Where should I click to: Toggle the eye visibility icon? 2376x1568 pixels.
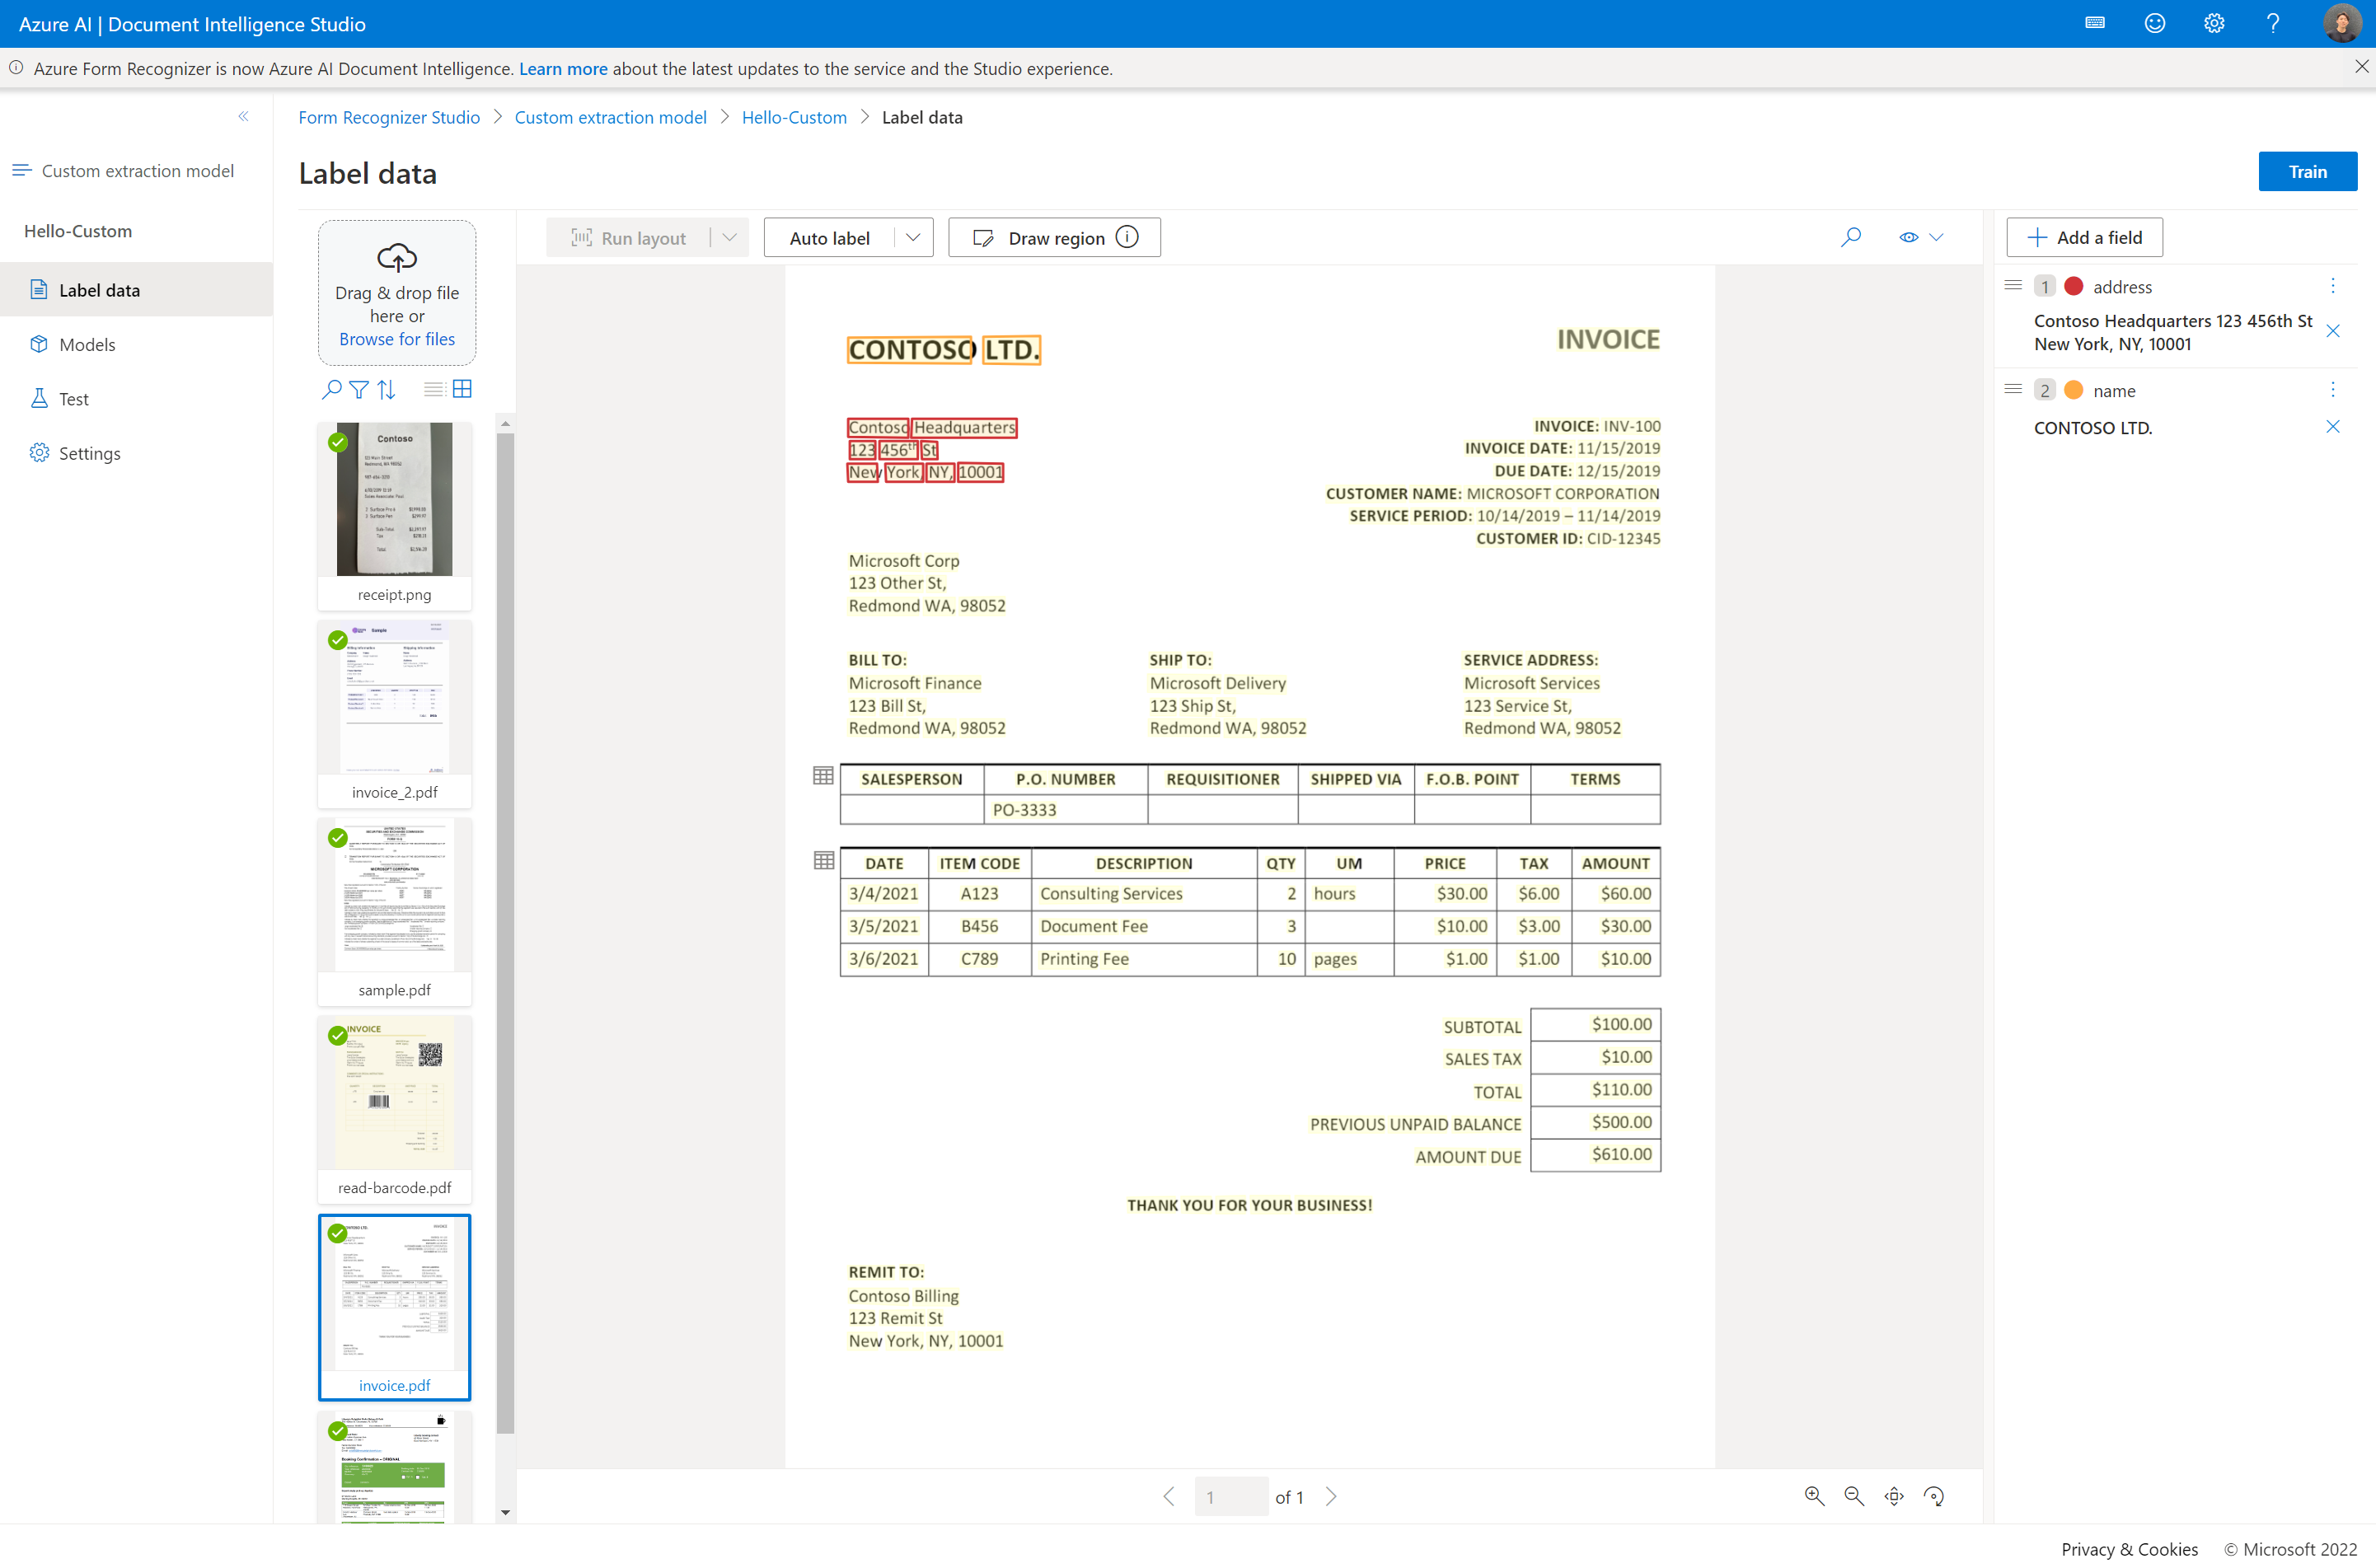(x=1907, y=236)
